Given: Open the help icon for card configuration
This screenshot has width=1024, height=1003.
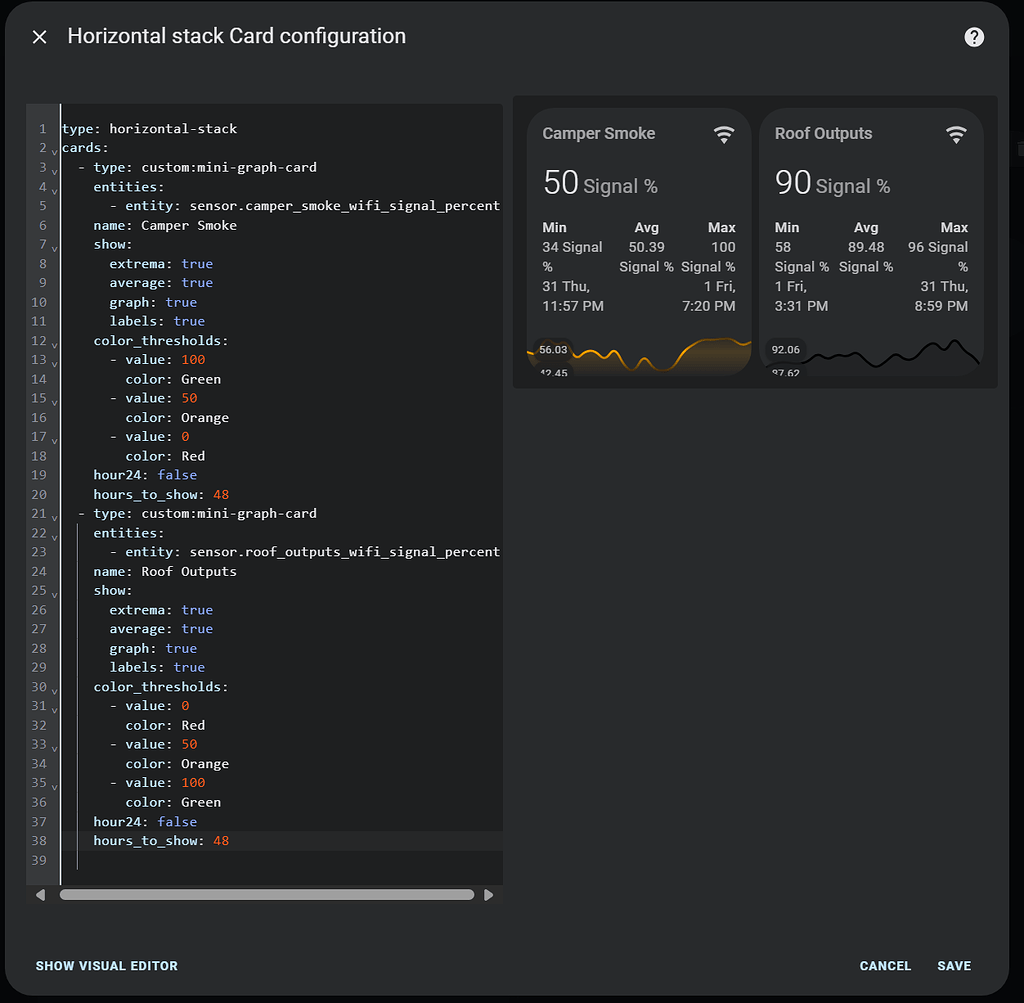Looking at the screenshot, I should coord(974,37).
